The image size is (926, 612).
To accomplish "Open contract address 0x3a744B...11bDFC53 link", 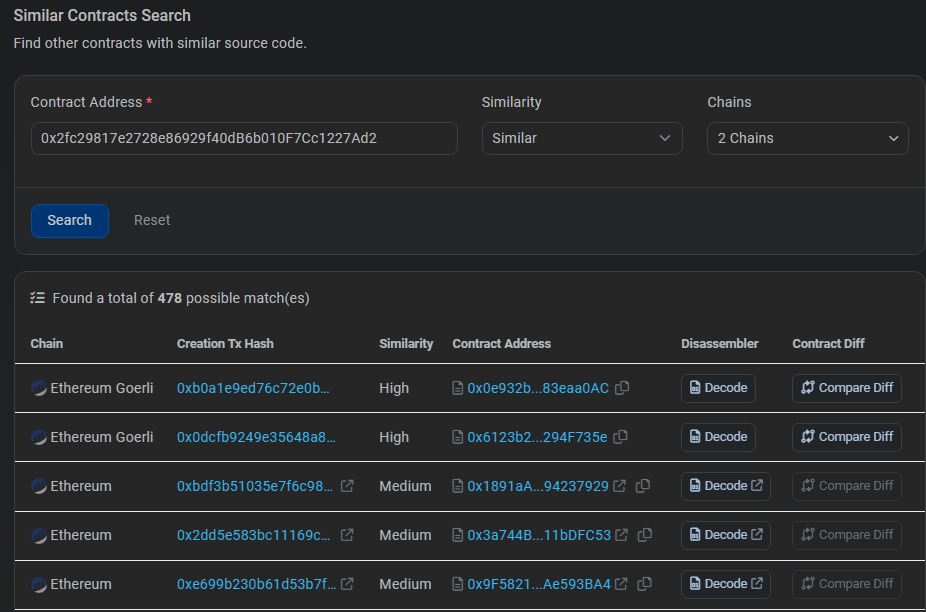I will pos(539,535).
